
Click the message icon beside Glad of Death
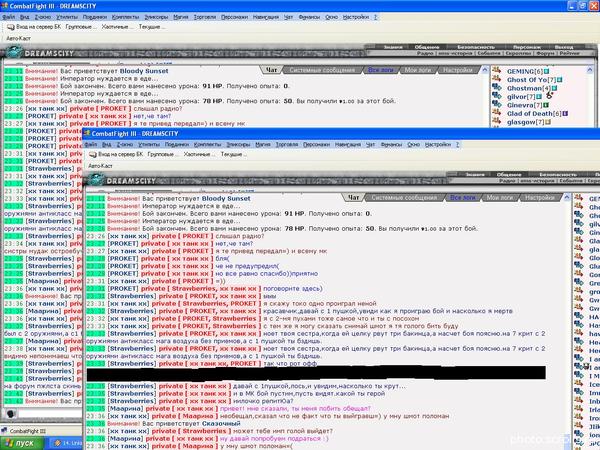click(497, 112)
